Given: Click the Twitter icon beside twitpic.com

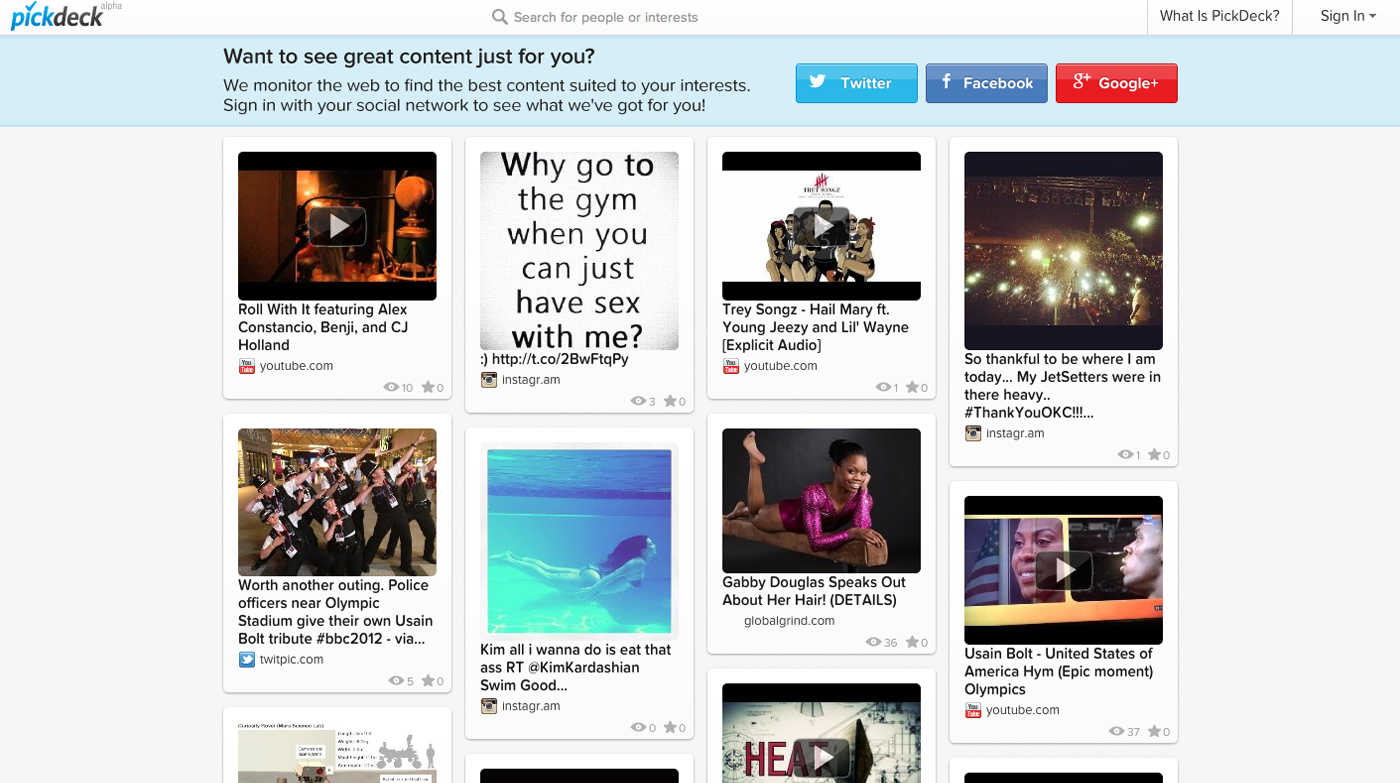Looking at the screenshot, I should click(247, 660).
